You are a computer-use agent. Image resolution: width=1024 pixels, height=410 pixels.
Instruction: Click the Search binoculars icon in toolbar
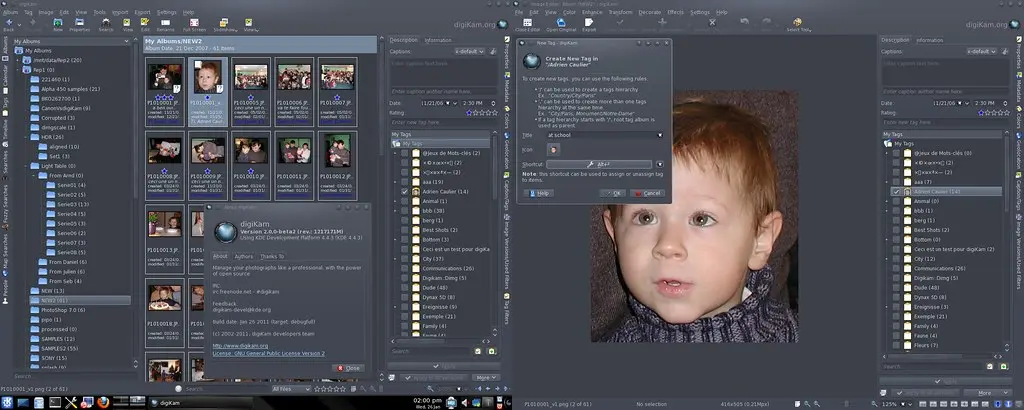pos(105,22)
